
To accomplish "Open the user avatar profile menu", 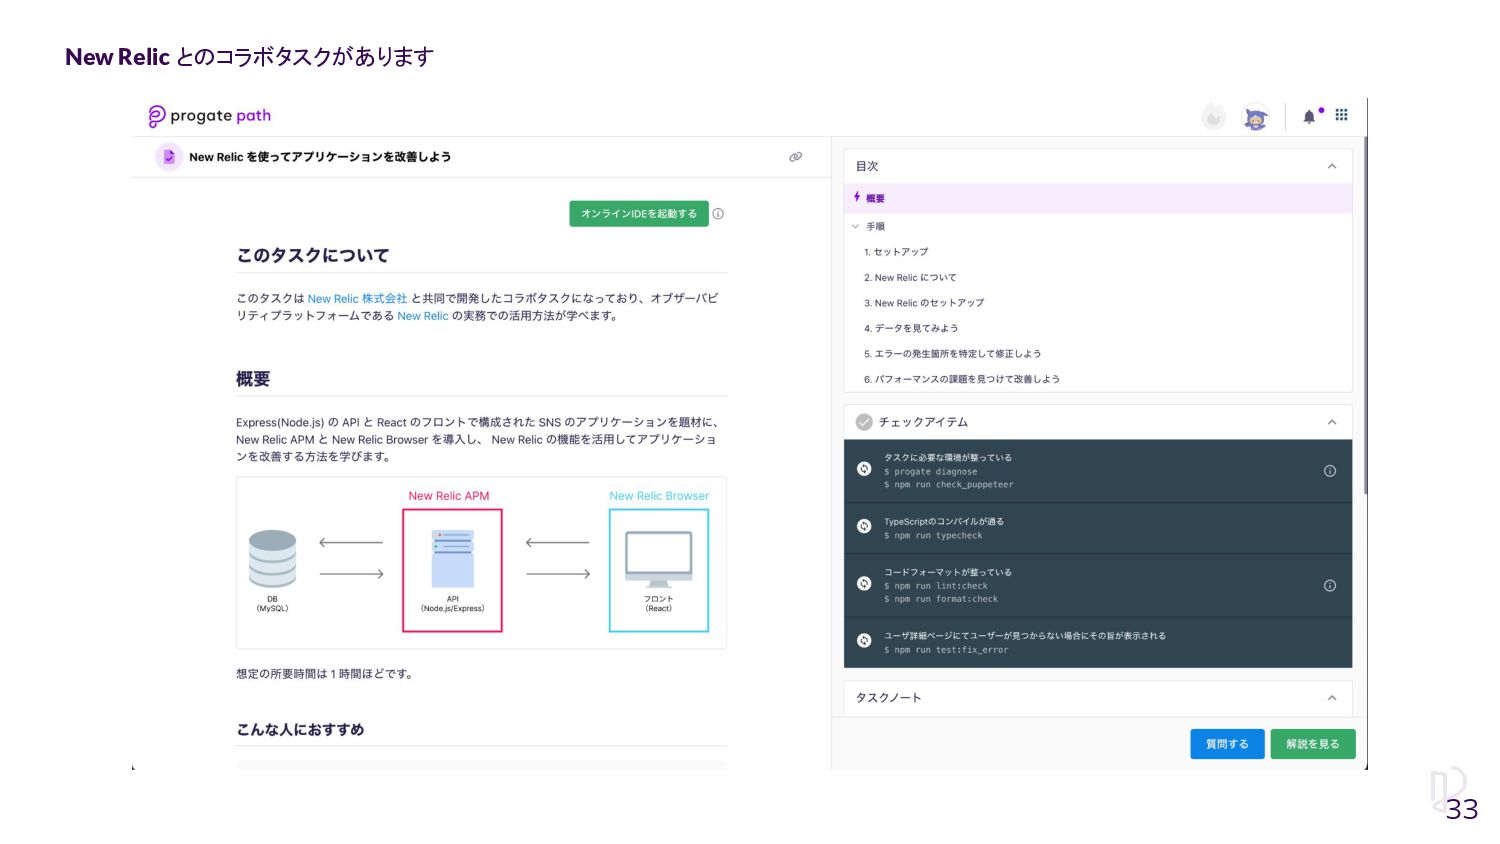I will tap(1255, 117).
